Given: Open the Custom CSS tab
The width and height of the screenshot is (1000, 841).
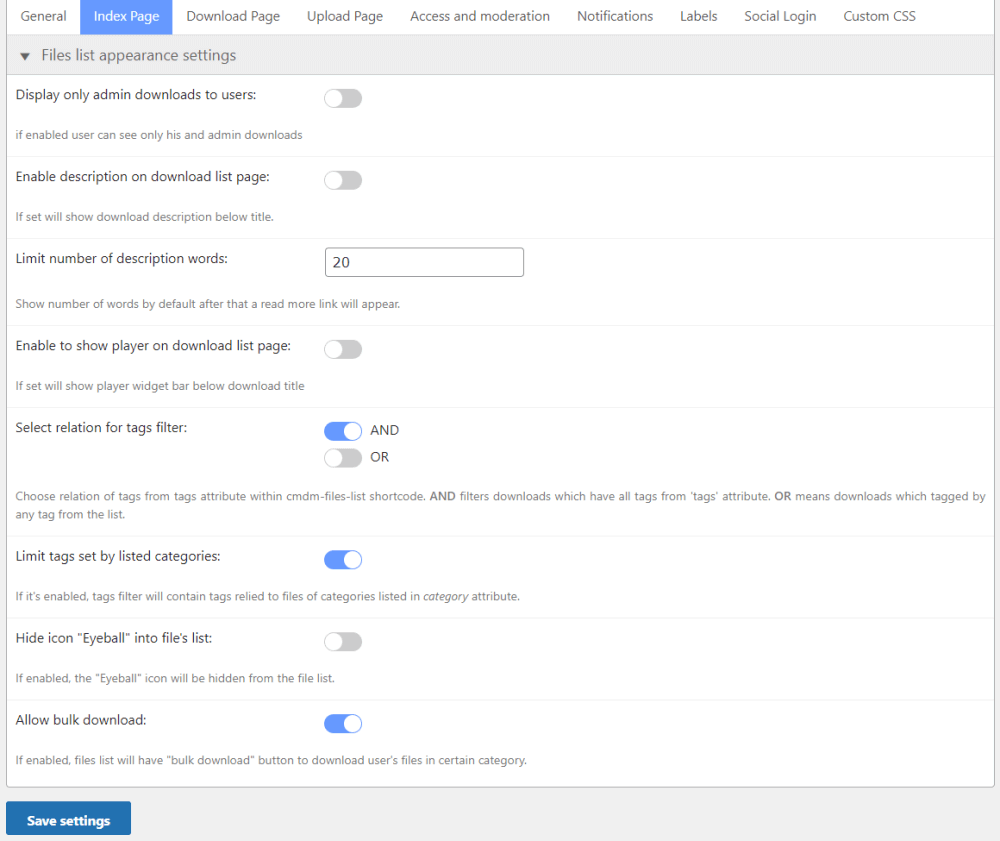Looking at the screenshot, I should [x=879, y=16].
